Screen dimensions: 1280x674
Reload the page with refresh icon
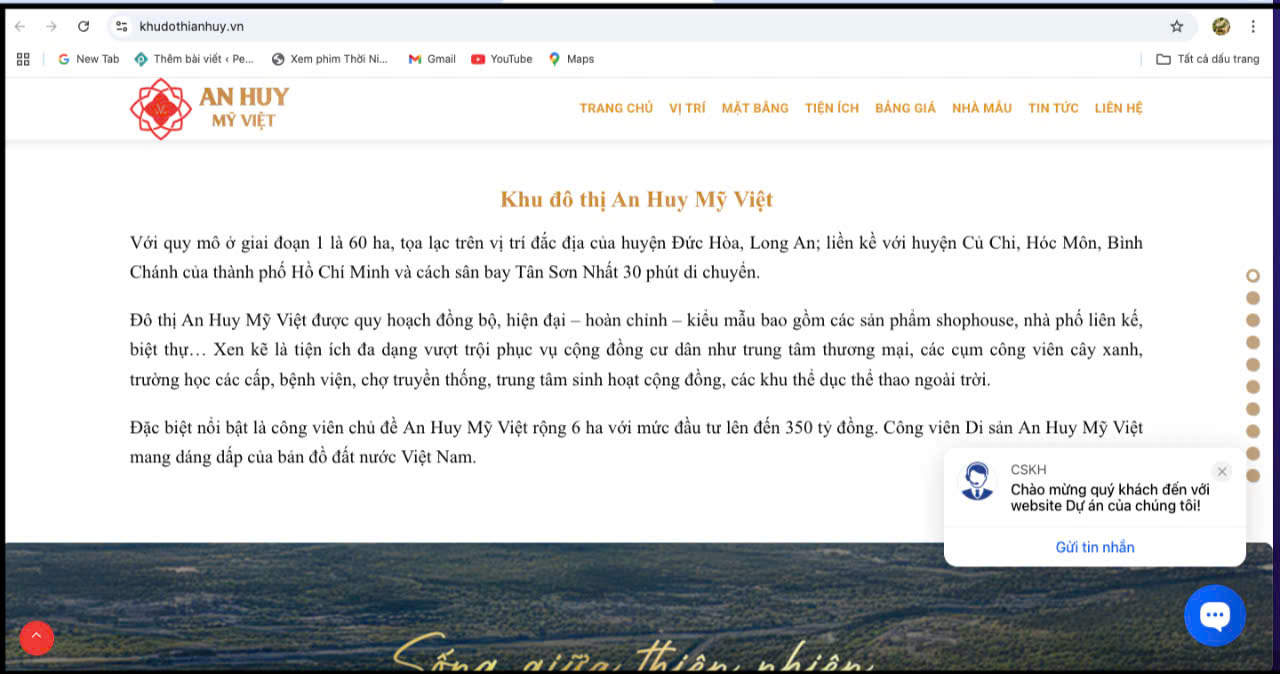coord(83,26)
